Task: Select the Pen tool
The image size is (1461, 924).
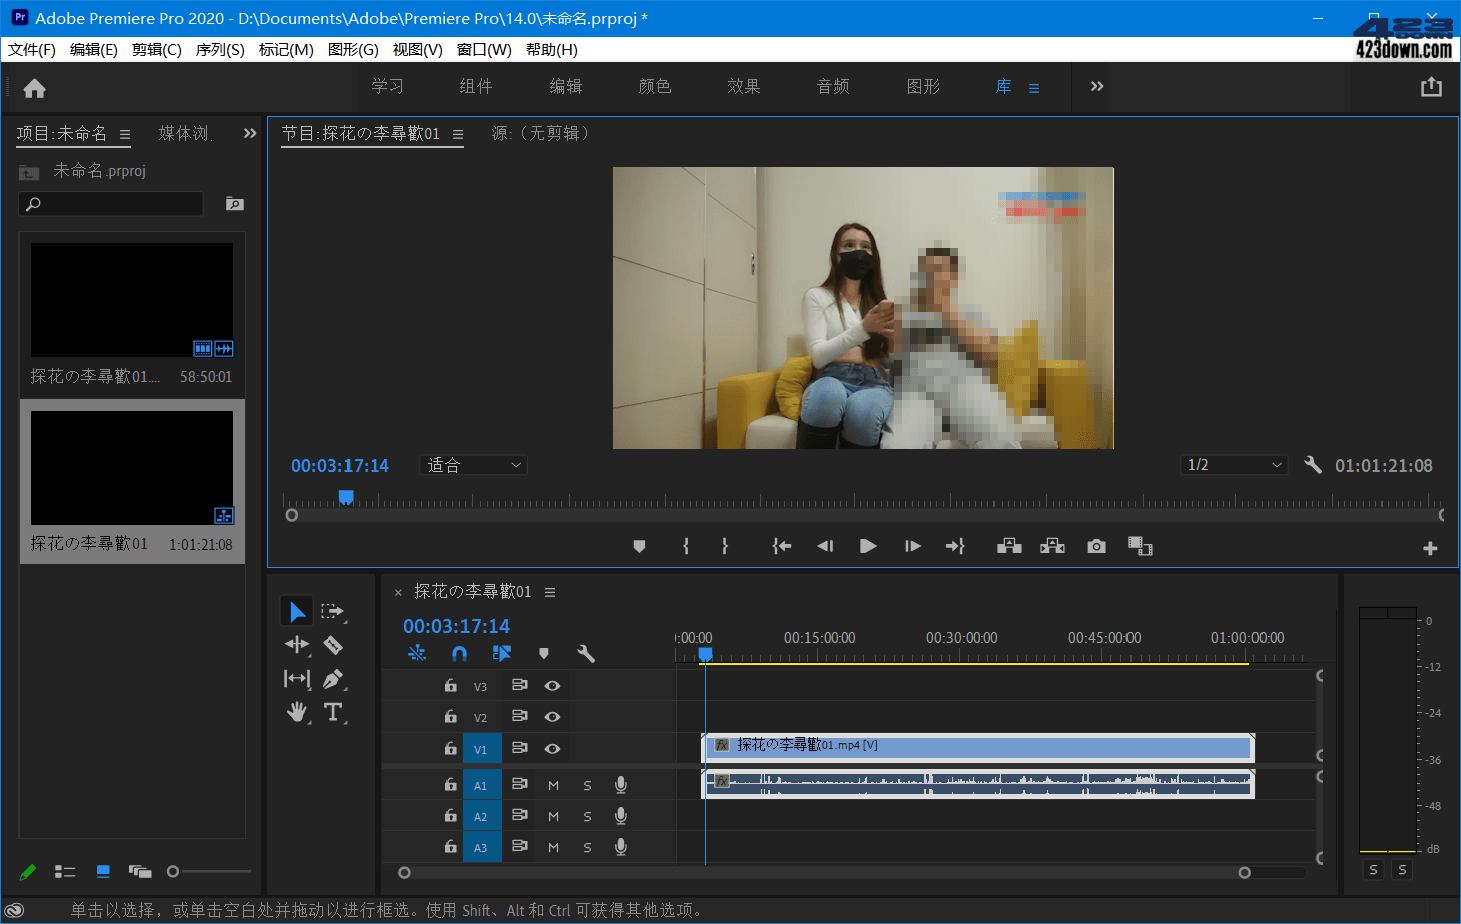Action: pos(333,679)
